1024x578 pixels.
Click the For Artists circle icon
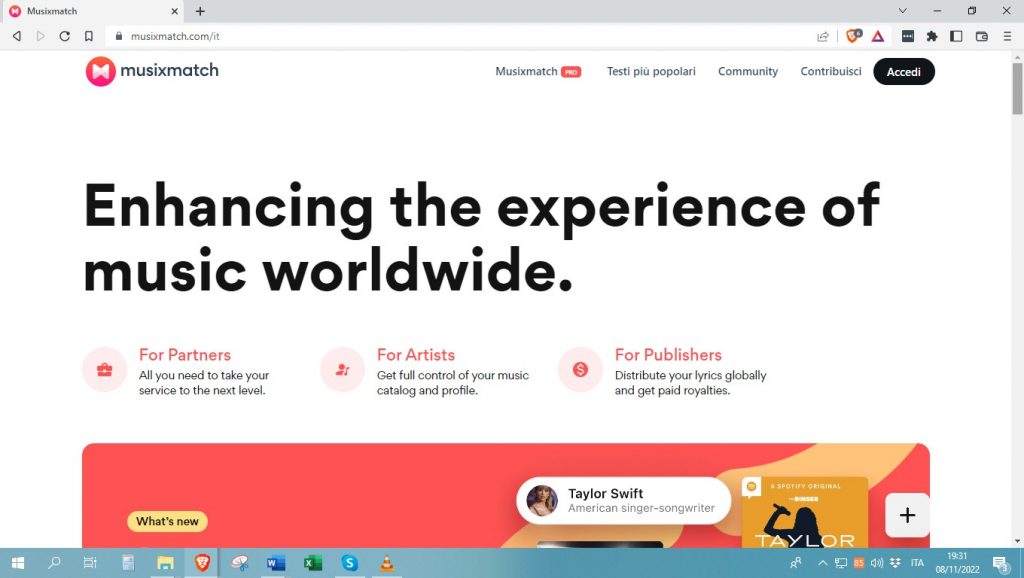point(342,370)
